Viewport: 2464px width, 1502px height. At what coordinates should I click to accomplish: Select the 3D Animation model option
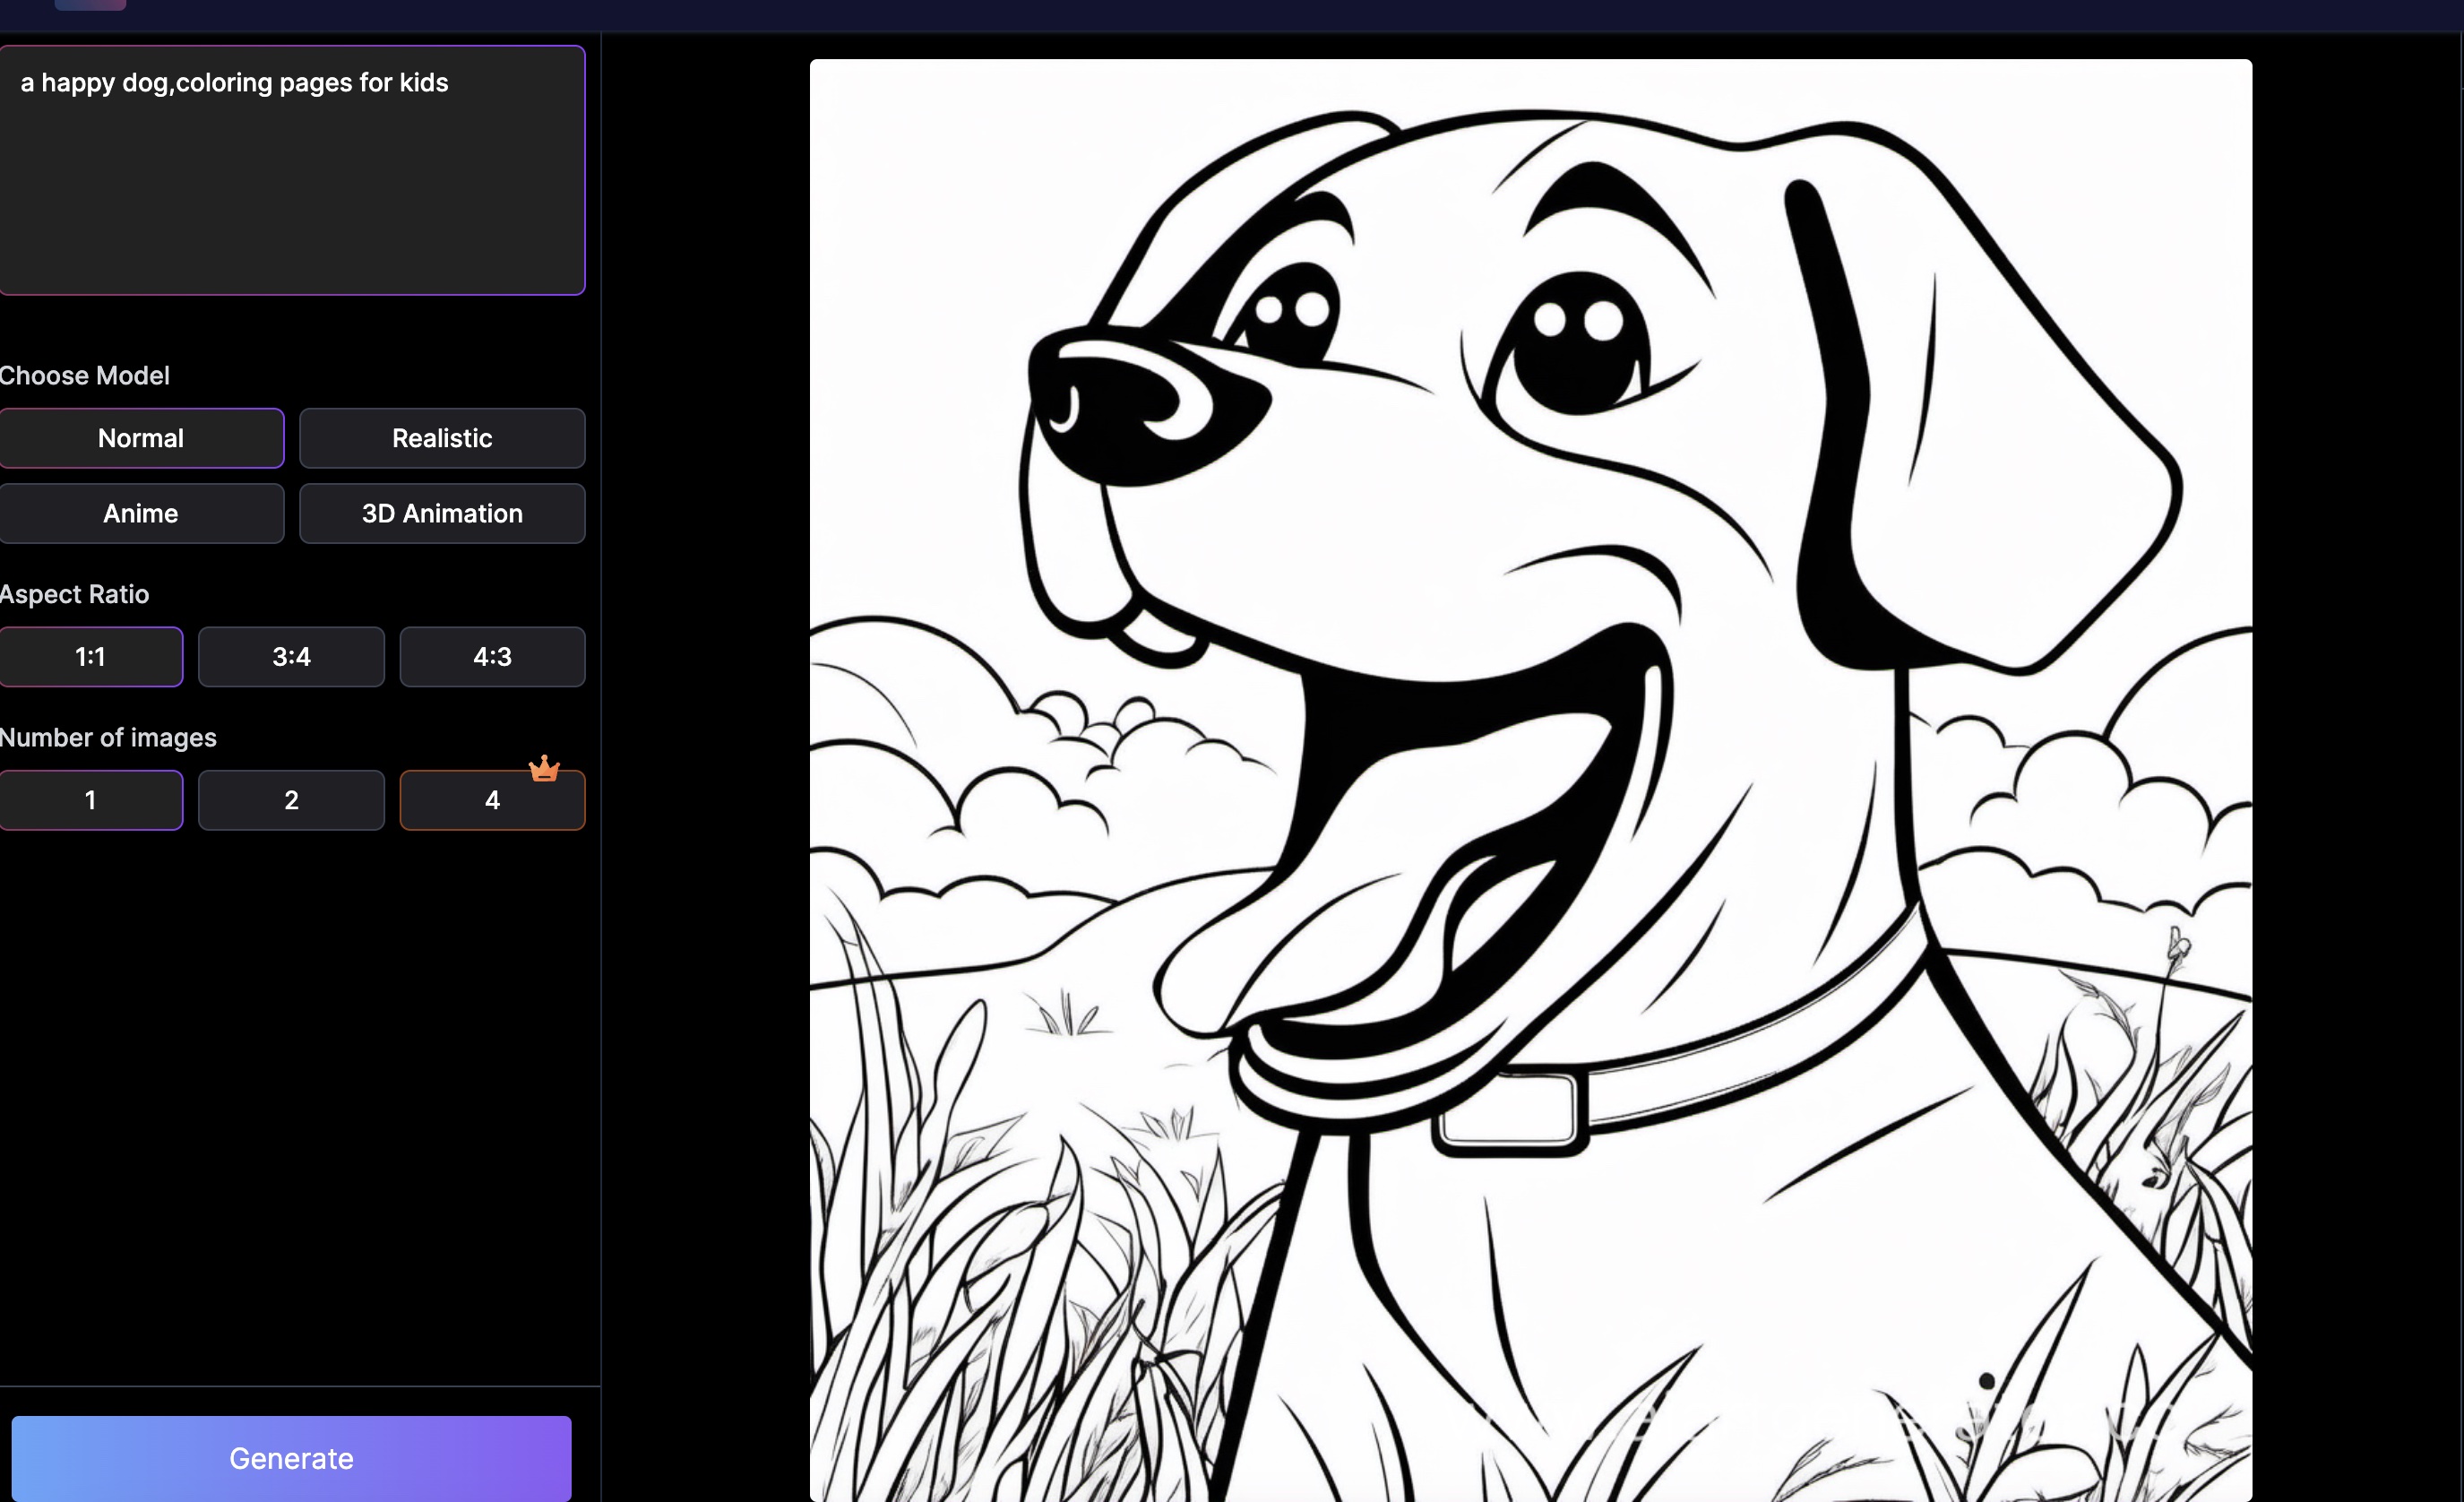point(442,513)
